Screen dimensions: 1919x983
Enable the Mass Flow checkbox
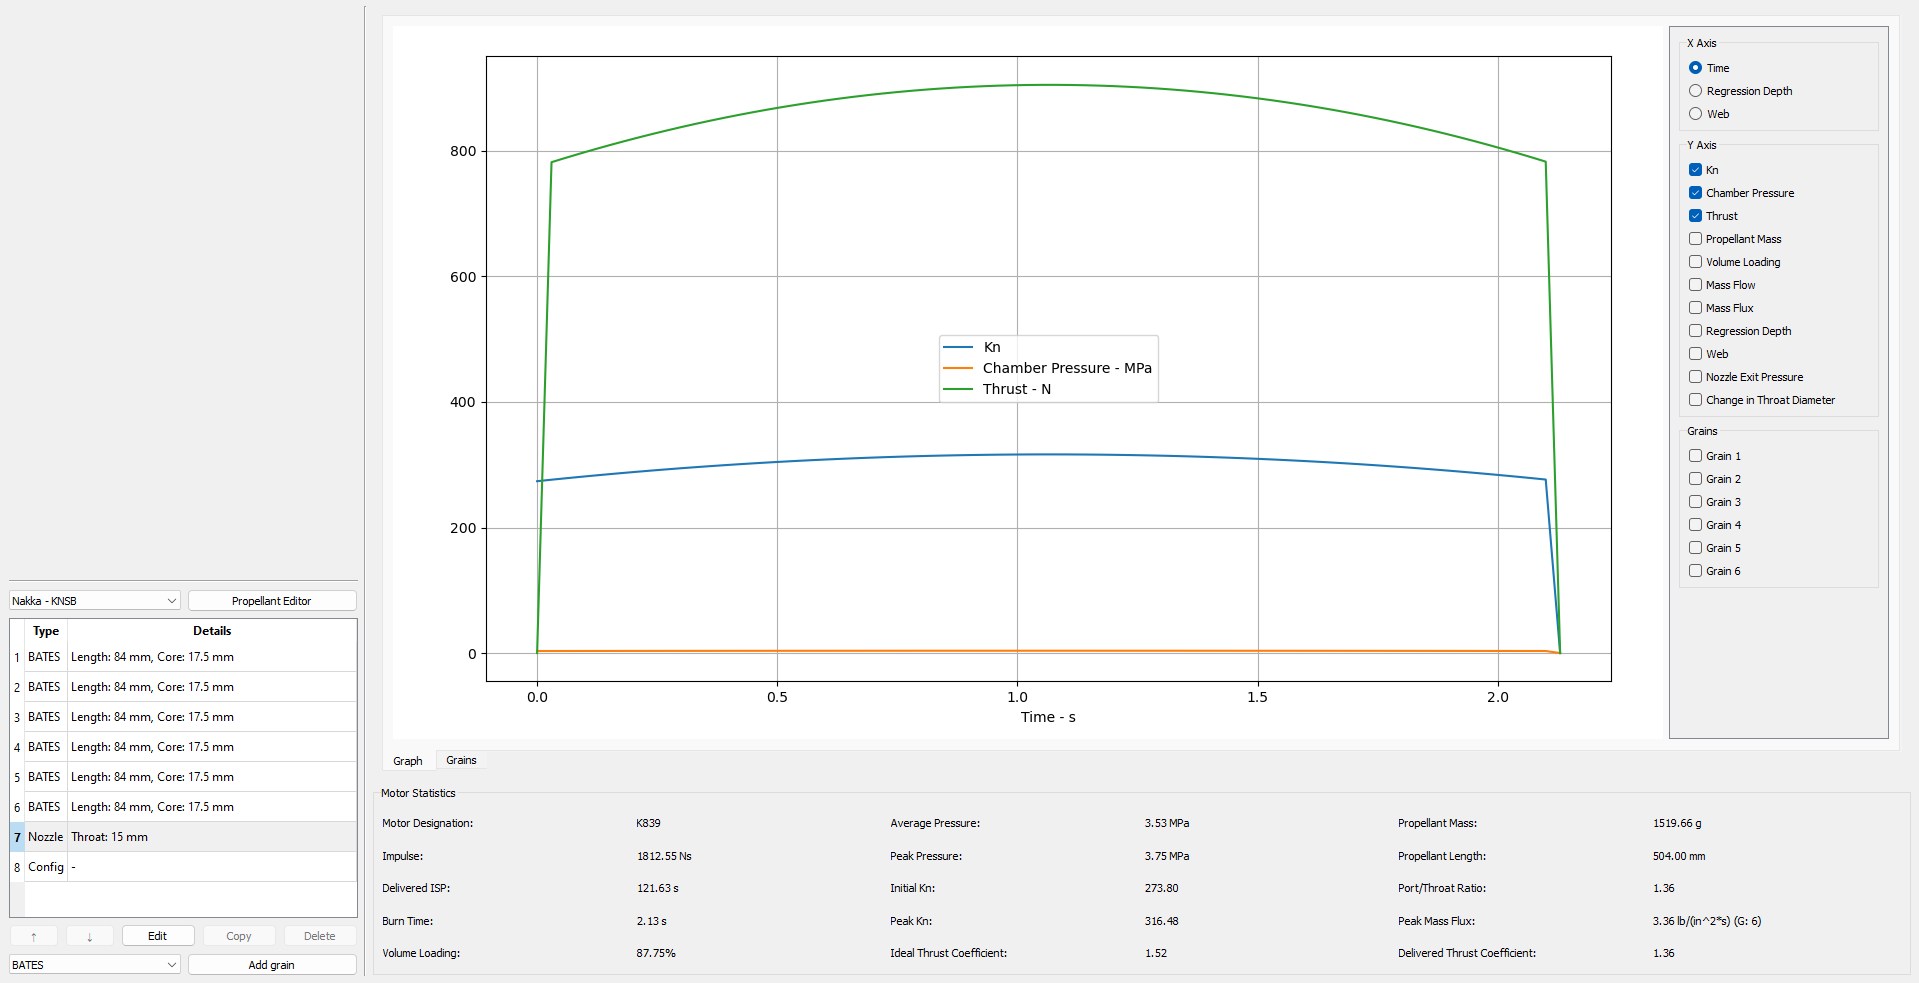click(x=1695, y=285)
